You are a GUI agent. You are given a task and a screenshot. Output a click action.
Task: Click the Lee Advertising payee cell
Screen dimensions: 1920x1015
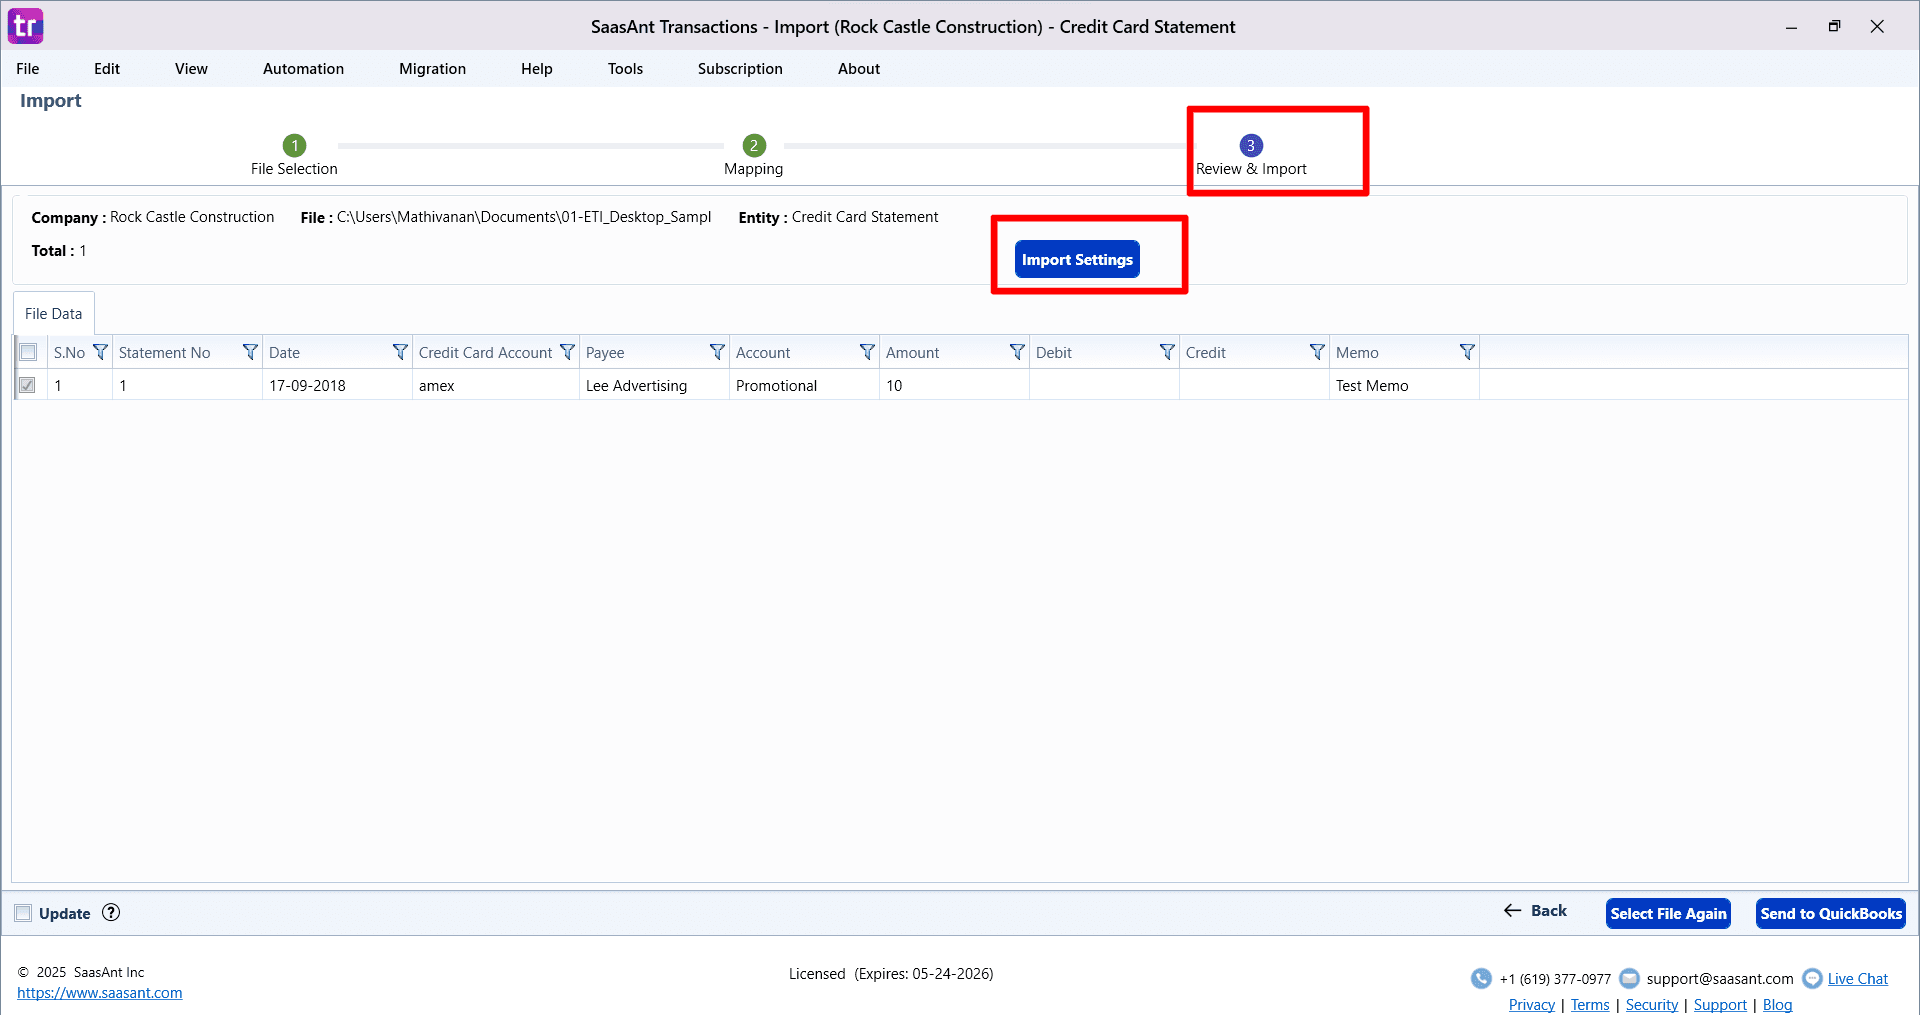(654, 385)
